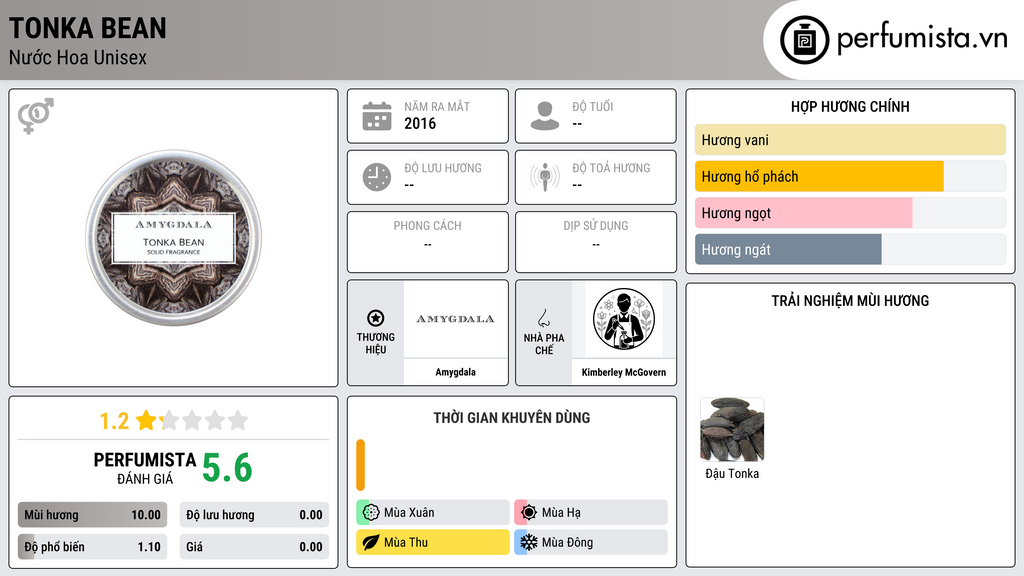Click the Giá 0.00 score row

(x=254, y=547)
